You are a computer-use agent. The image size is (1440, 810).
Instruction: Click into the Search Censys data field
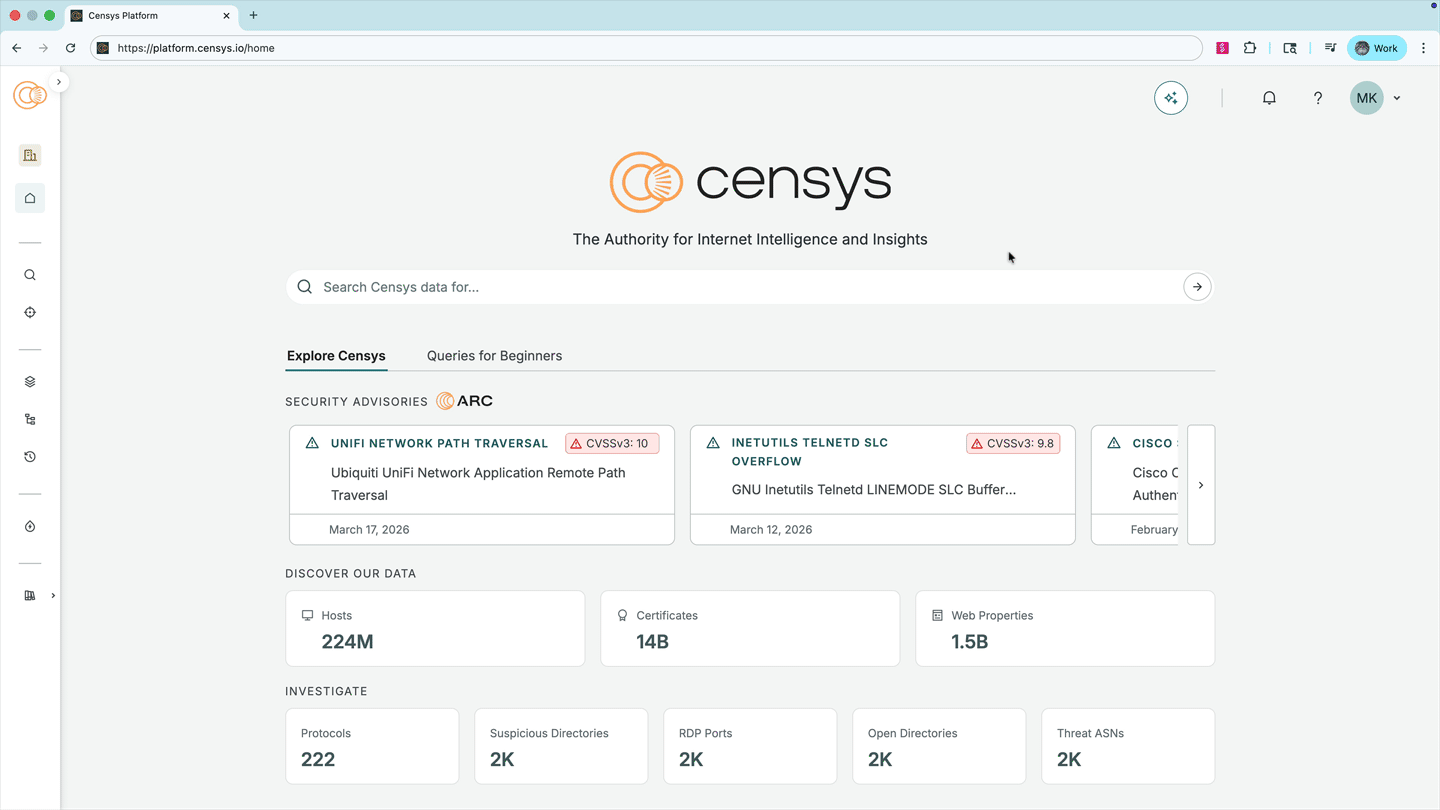point(750,287)
